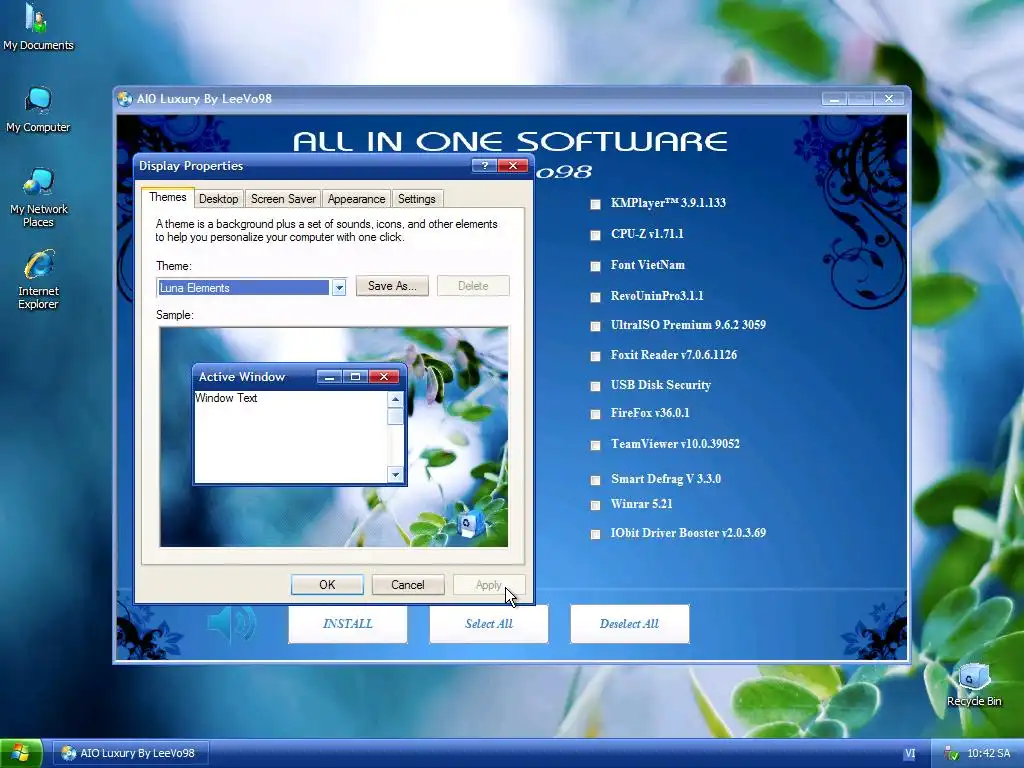Click the Select All button
This screenshot has height=768, width=1024.
(x=488, y=624)
